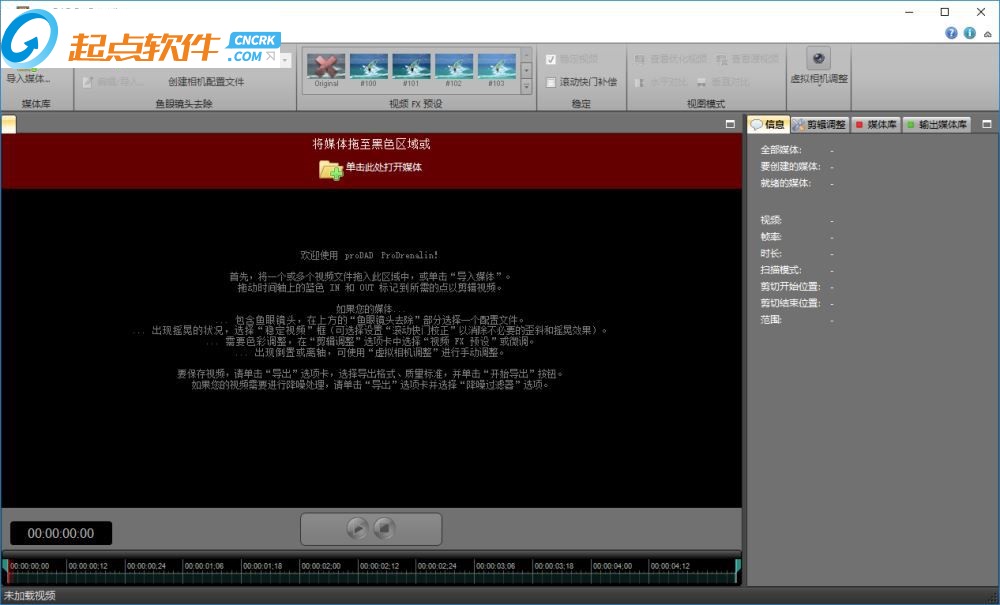The height and width of the screenshot is (605, 1000).
Task: Switch to the 信息 info tab
Action: (x=768, y=124)
